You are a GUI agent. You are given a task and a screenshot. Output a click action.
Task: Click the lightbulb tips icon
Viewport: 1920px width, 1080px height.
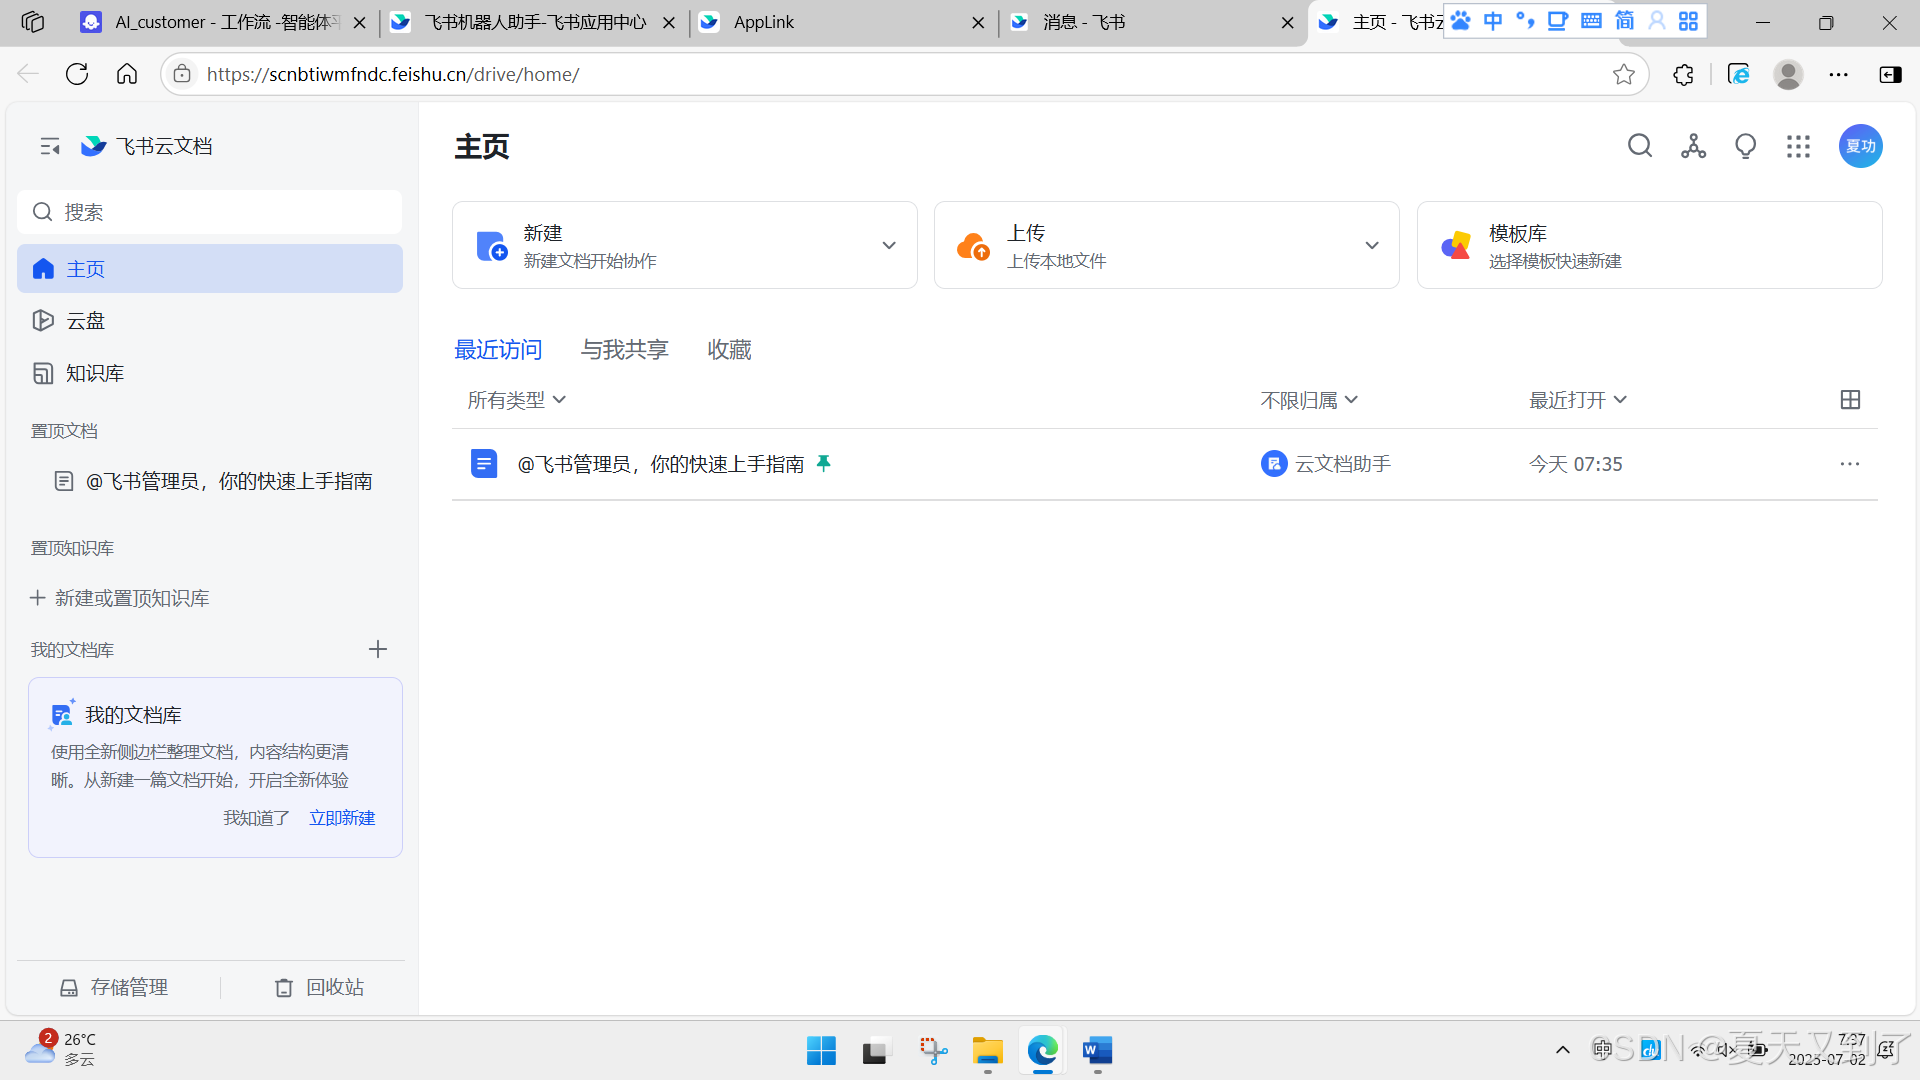(1745, 147)
